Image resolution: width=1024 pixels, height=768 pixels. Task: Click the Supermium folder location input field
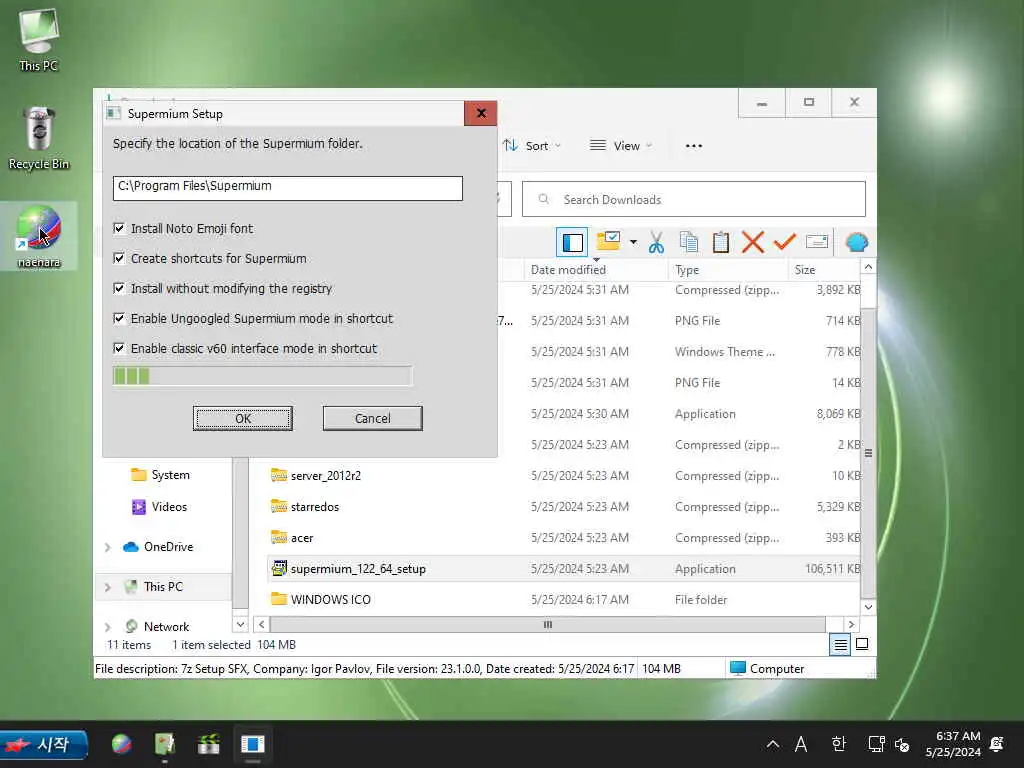(x=287, y=188)
